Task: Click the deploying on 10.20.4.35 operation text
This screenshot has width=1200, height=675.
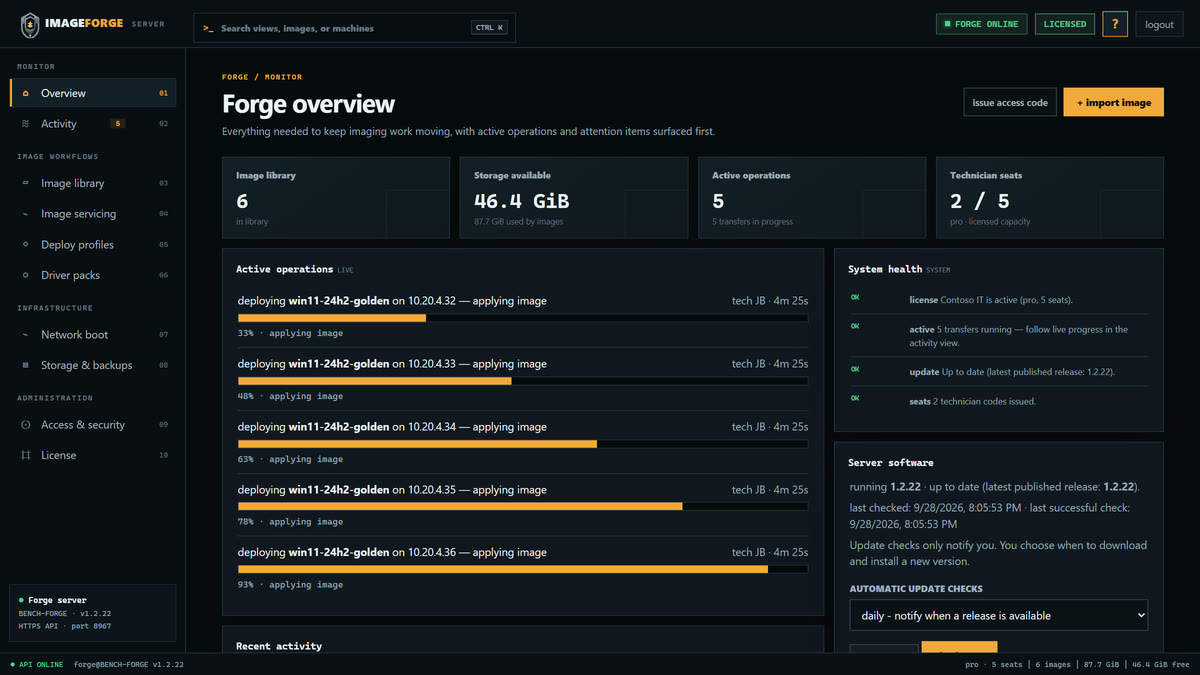Action: [x=392, y=490]
